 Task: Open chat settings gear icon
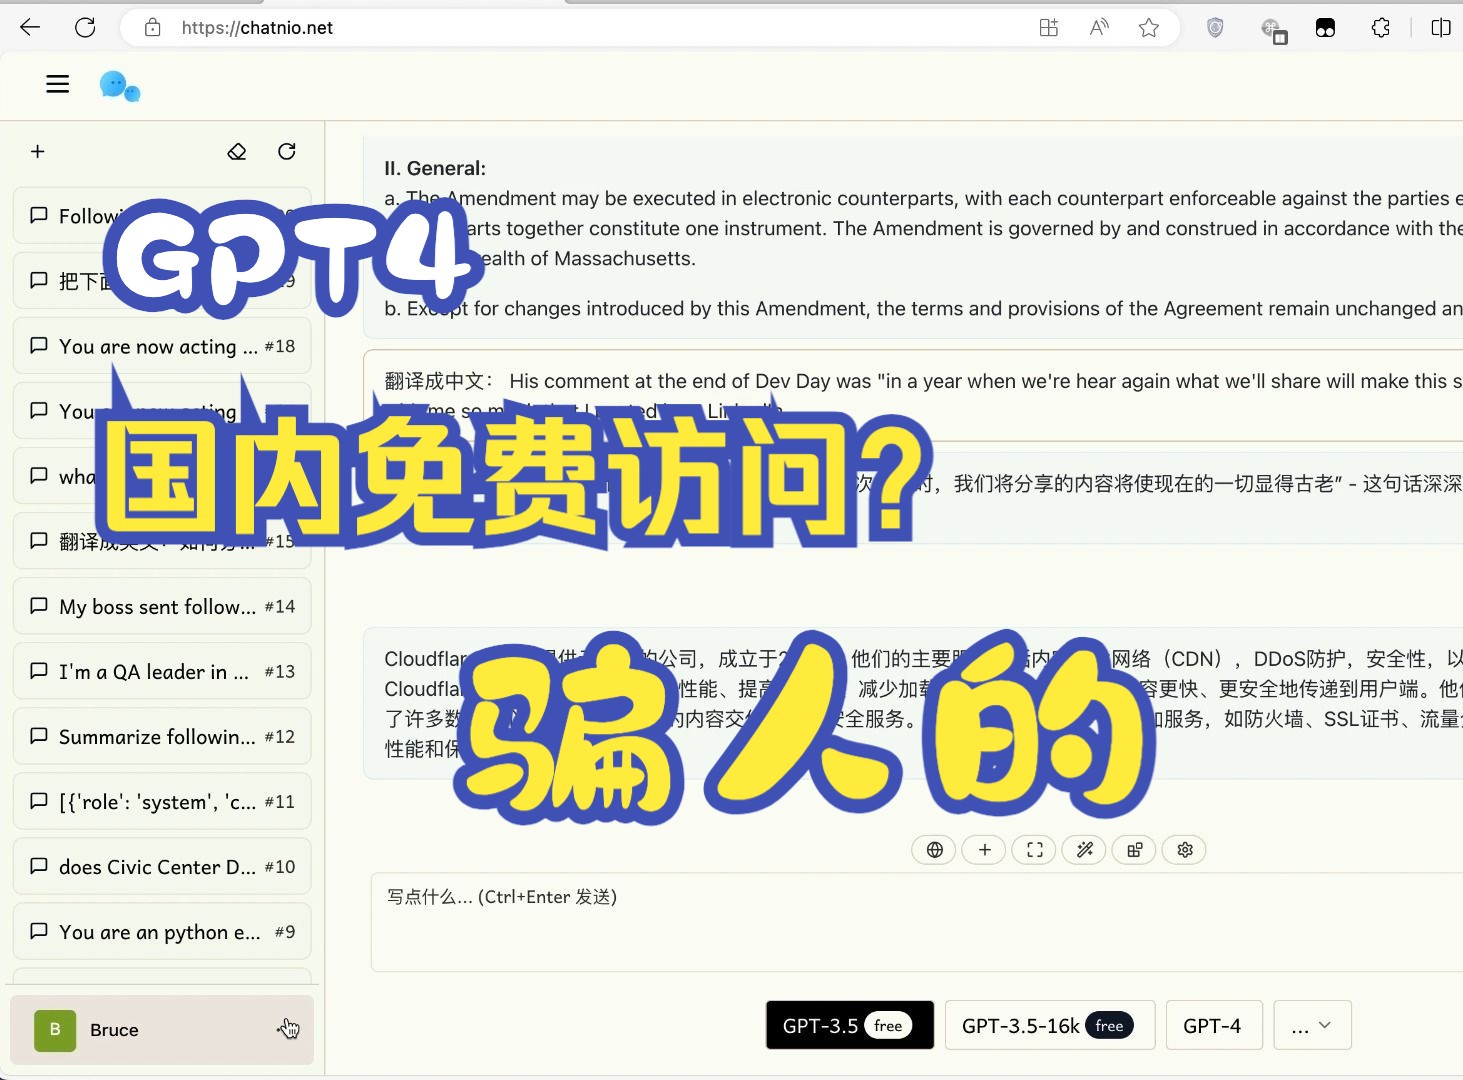(1184, 850)
